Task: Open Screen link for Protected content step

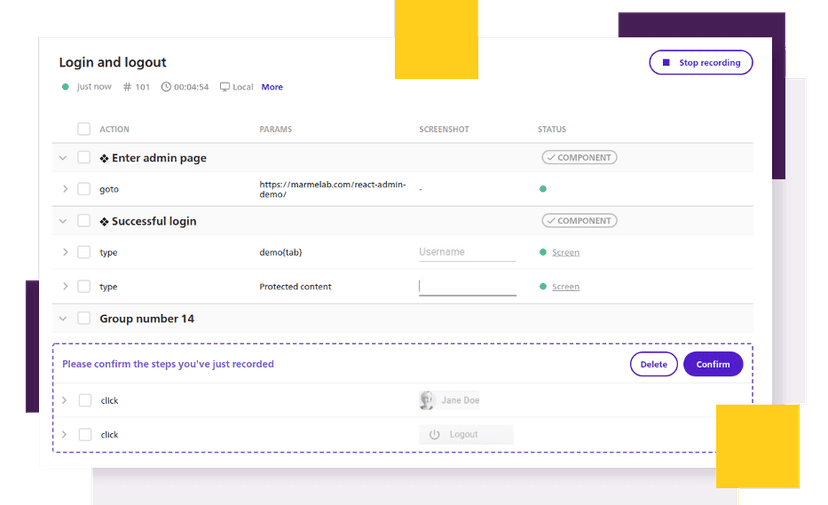Action: 566,287
